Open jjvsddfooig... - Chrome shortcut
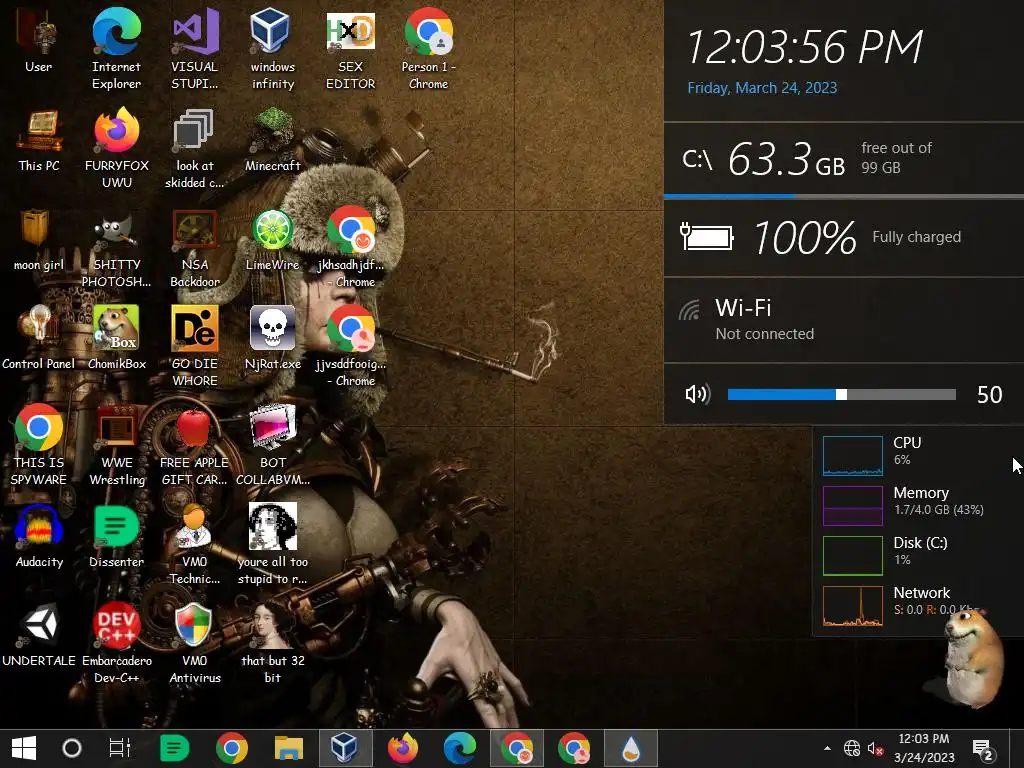 tap(351, 346)
